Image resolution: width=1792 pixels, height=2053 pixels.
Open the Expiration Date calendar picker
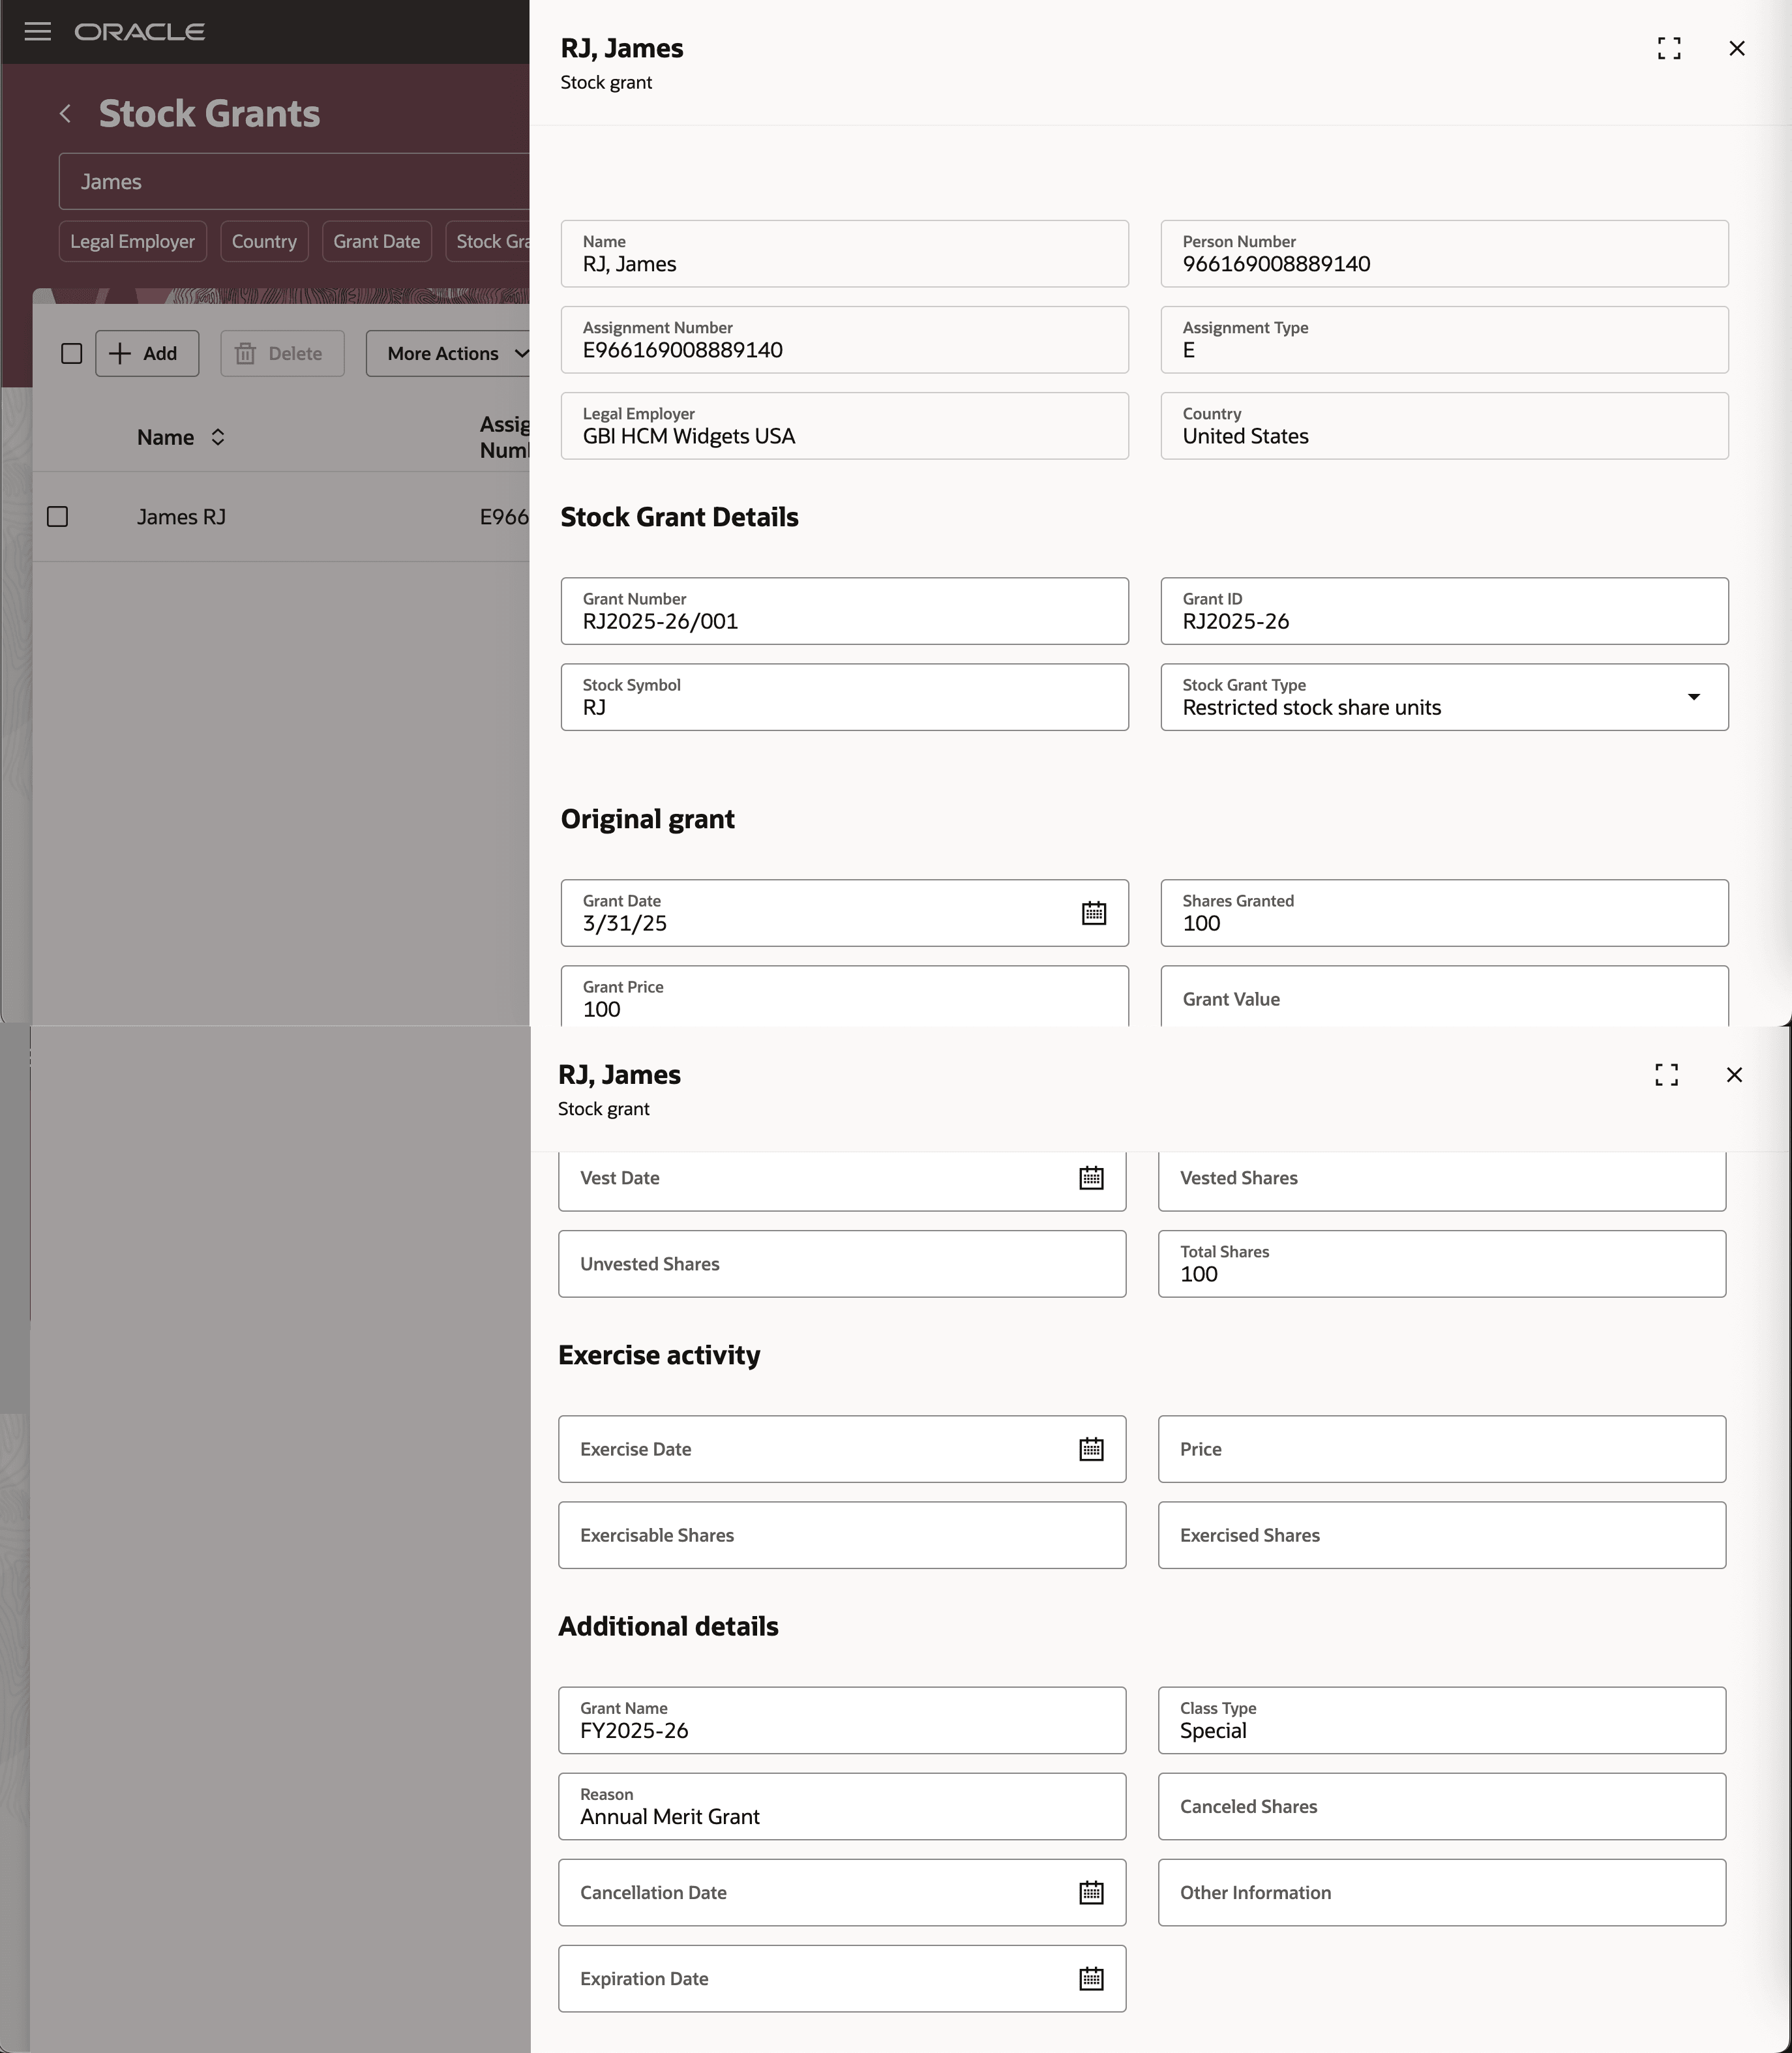coord(1091,1978)
